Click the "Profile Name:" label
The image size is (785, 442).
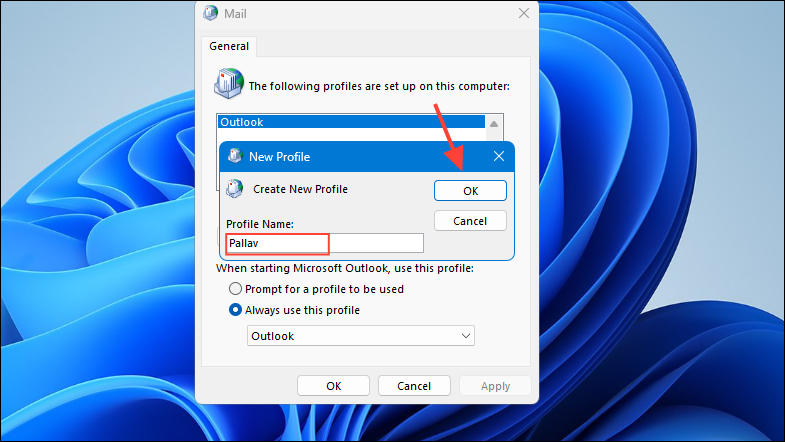coord(260,224)
